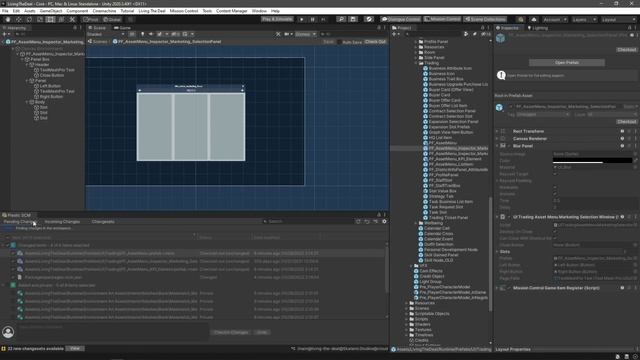Click the prefab cube icon in Inspector
The height and width of the screenshot is (360, 640).
[500, 38]
